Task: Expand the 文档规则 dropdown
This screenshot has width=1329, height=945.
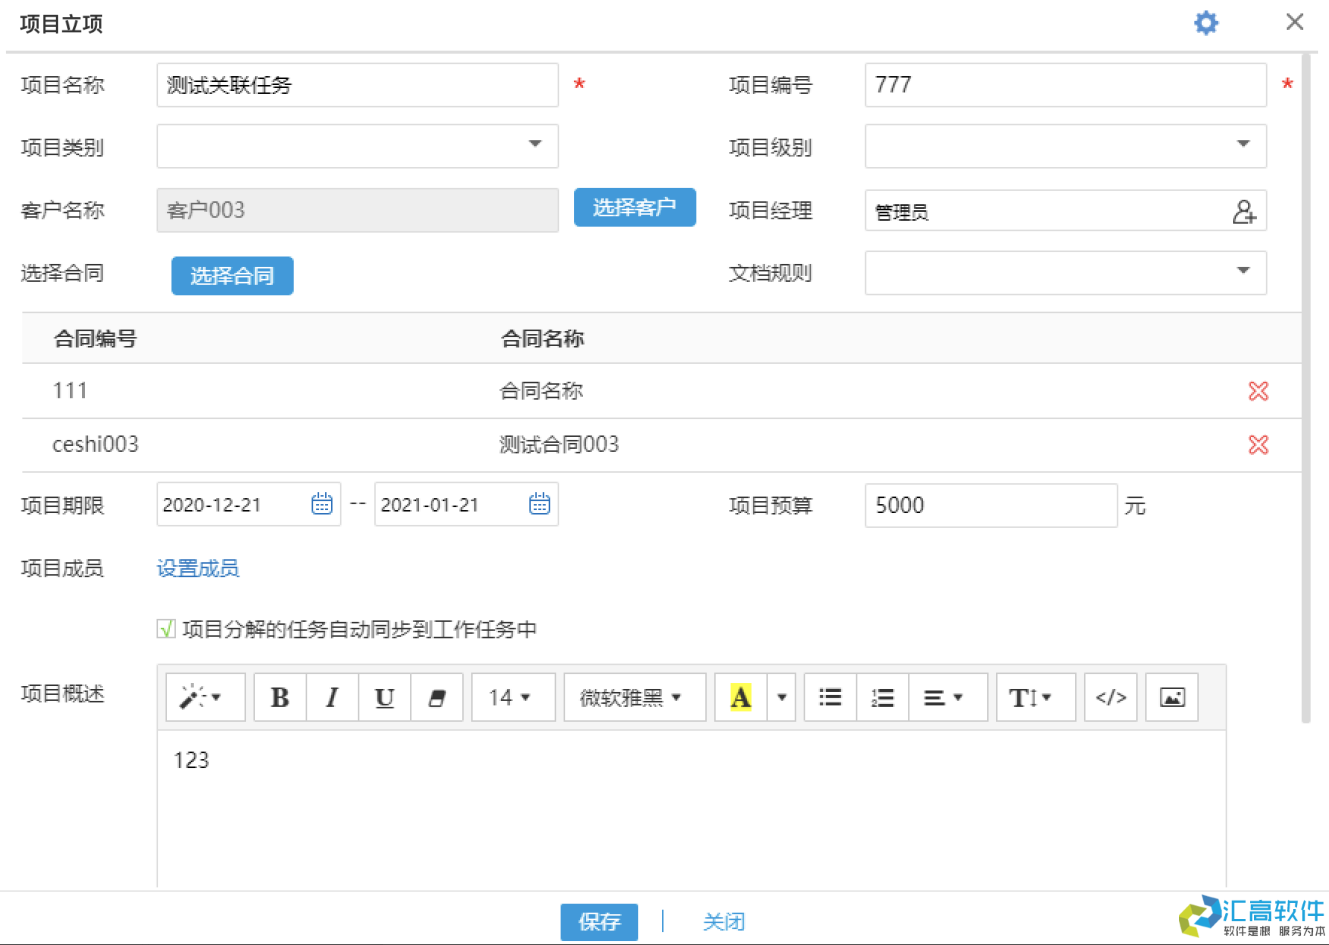Action: point(1243,272)
